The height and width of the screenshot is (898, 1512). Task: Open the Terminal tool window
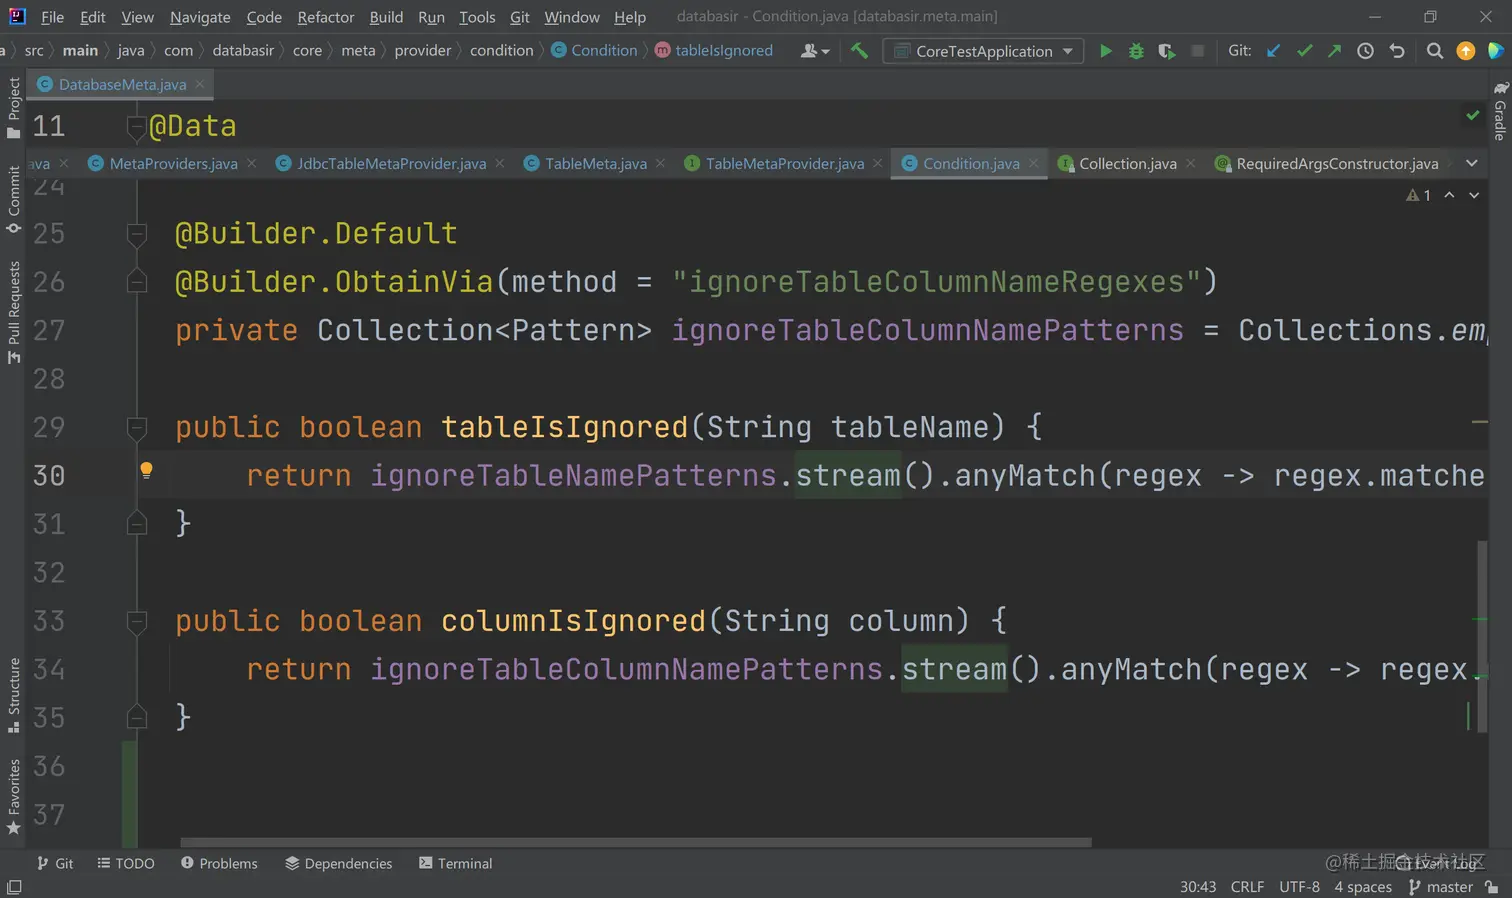pos(455,863)
